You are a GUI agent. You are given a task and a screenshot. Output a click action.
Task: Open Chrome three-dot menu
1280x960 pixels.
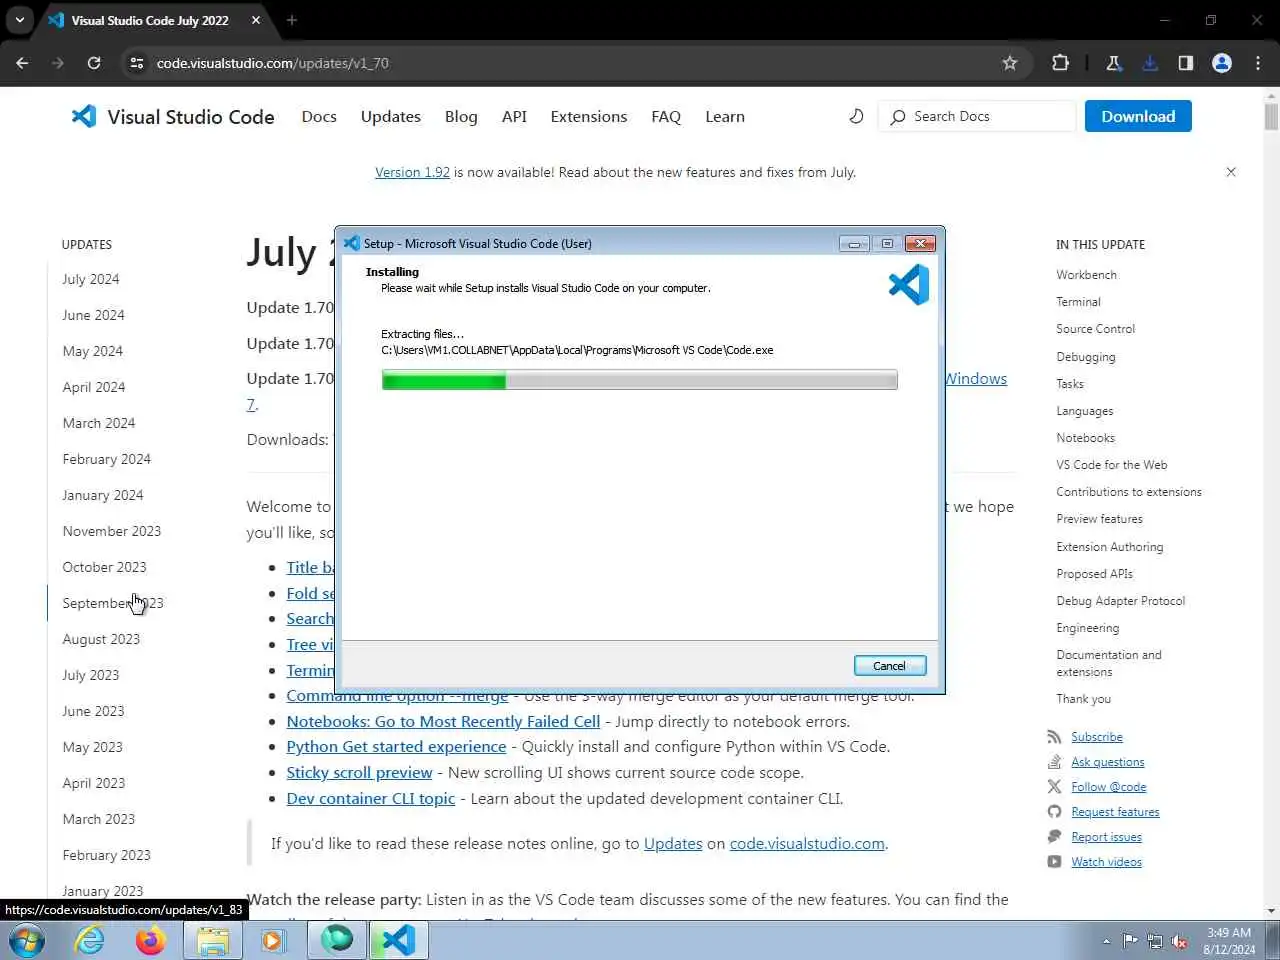click(x=1258, y=63)
